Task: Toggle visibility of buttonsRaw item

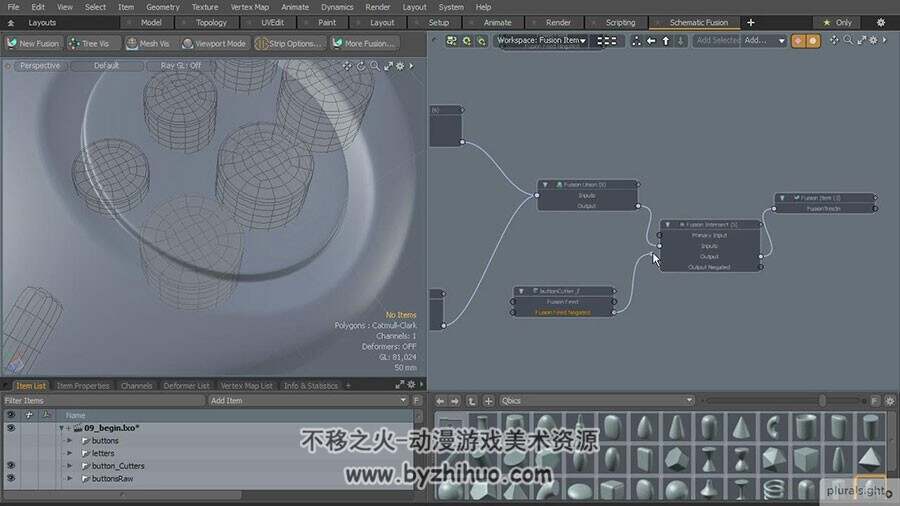Action: coord(10,478)
